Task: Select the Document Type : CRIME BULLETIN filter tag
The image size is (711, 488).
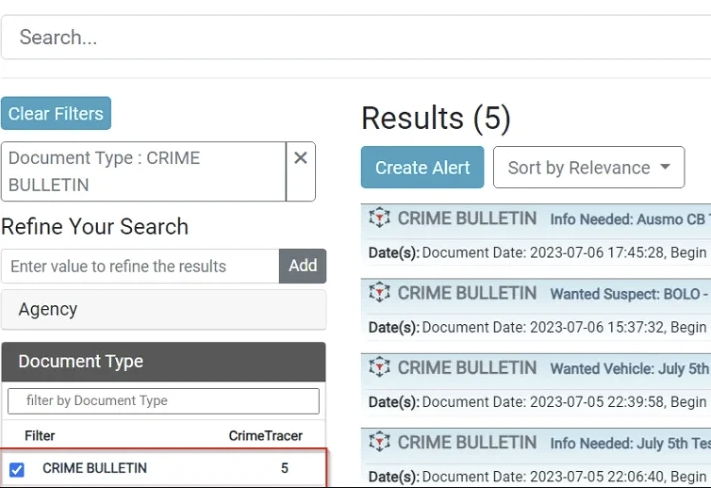Action: 144,171
